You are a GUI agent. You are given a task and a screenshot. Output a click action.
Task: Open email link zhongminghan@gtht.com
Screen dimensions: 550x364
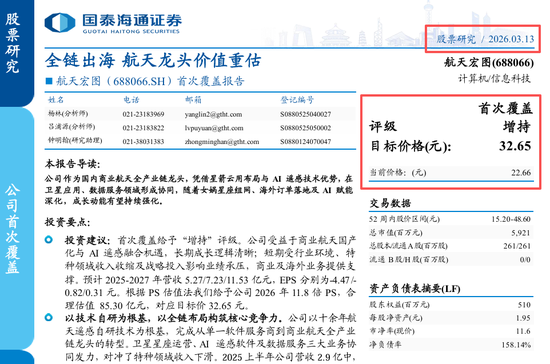pos(222,142)
